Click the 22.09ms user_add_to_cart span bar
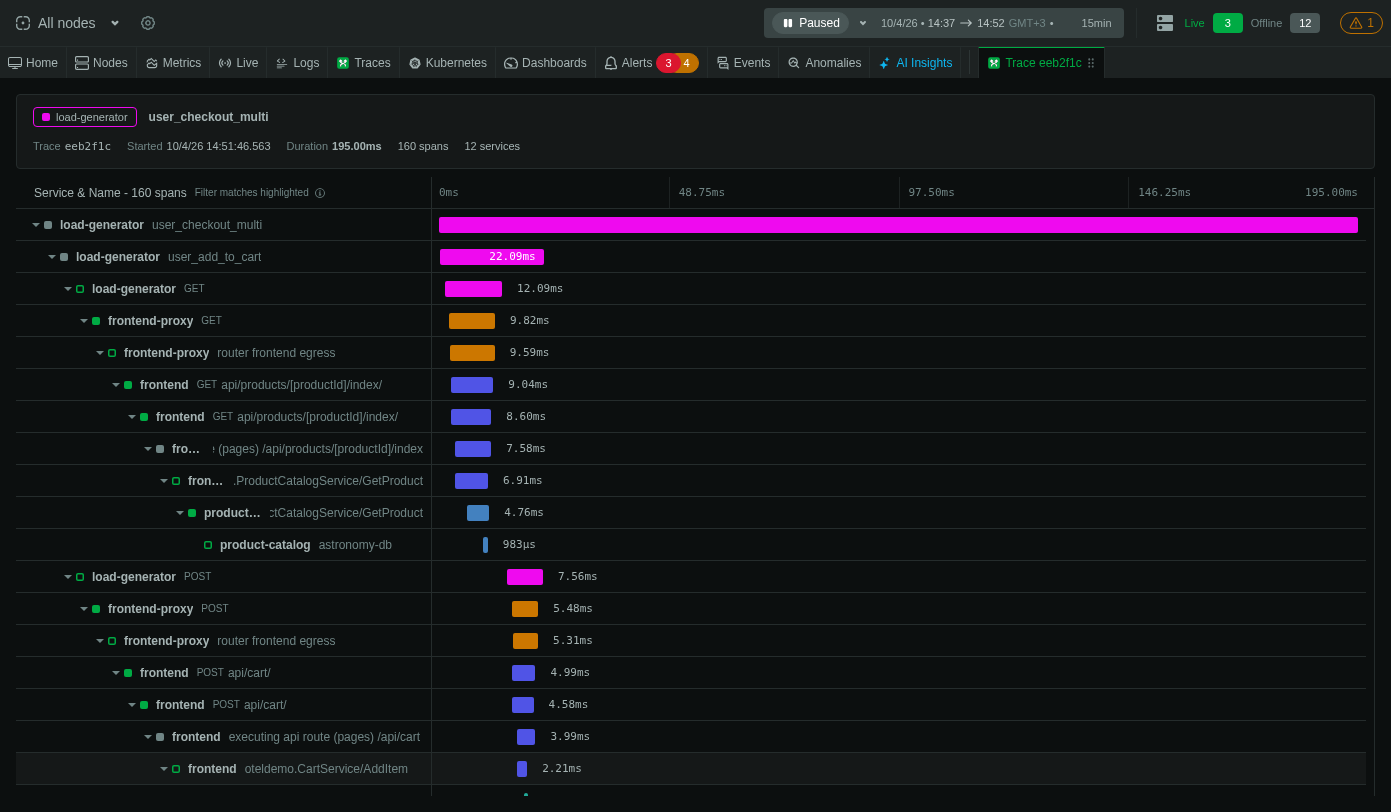1391x812 pixels. pos(492,257)
